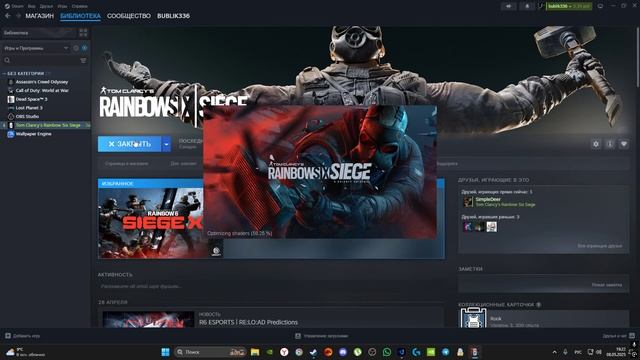Click the Windows Start button
This screenshot has width=640, height=360.
click(165, 352)
